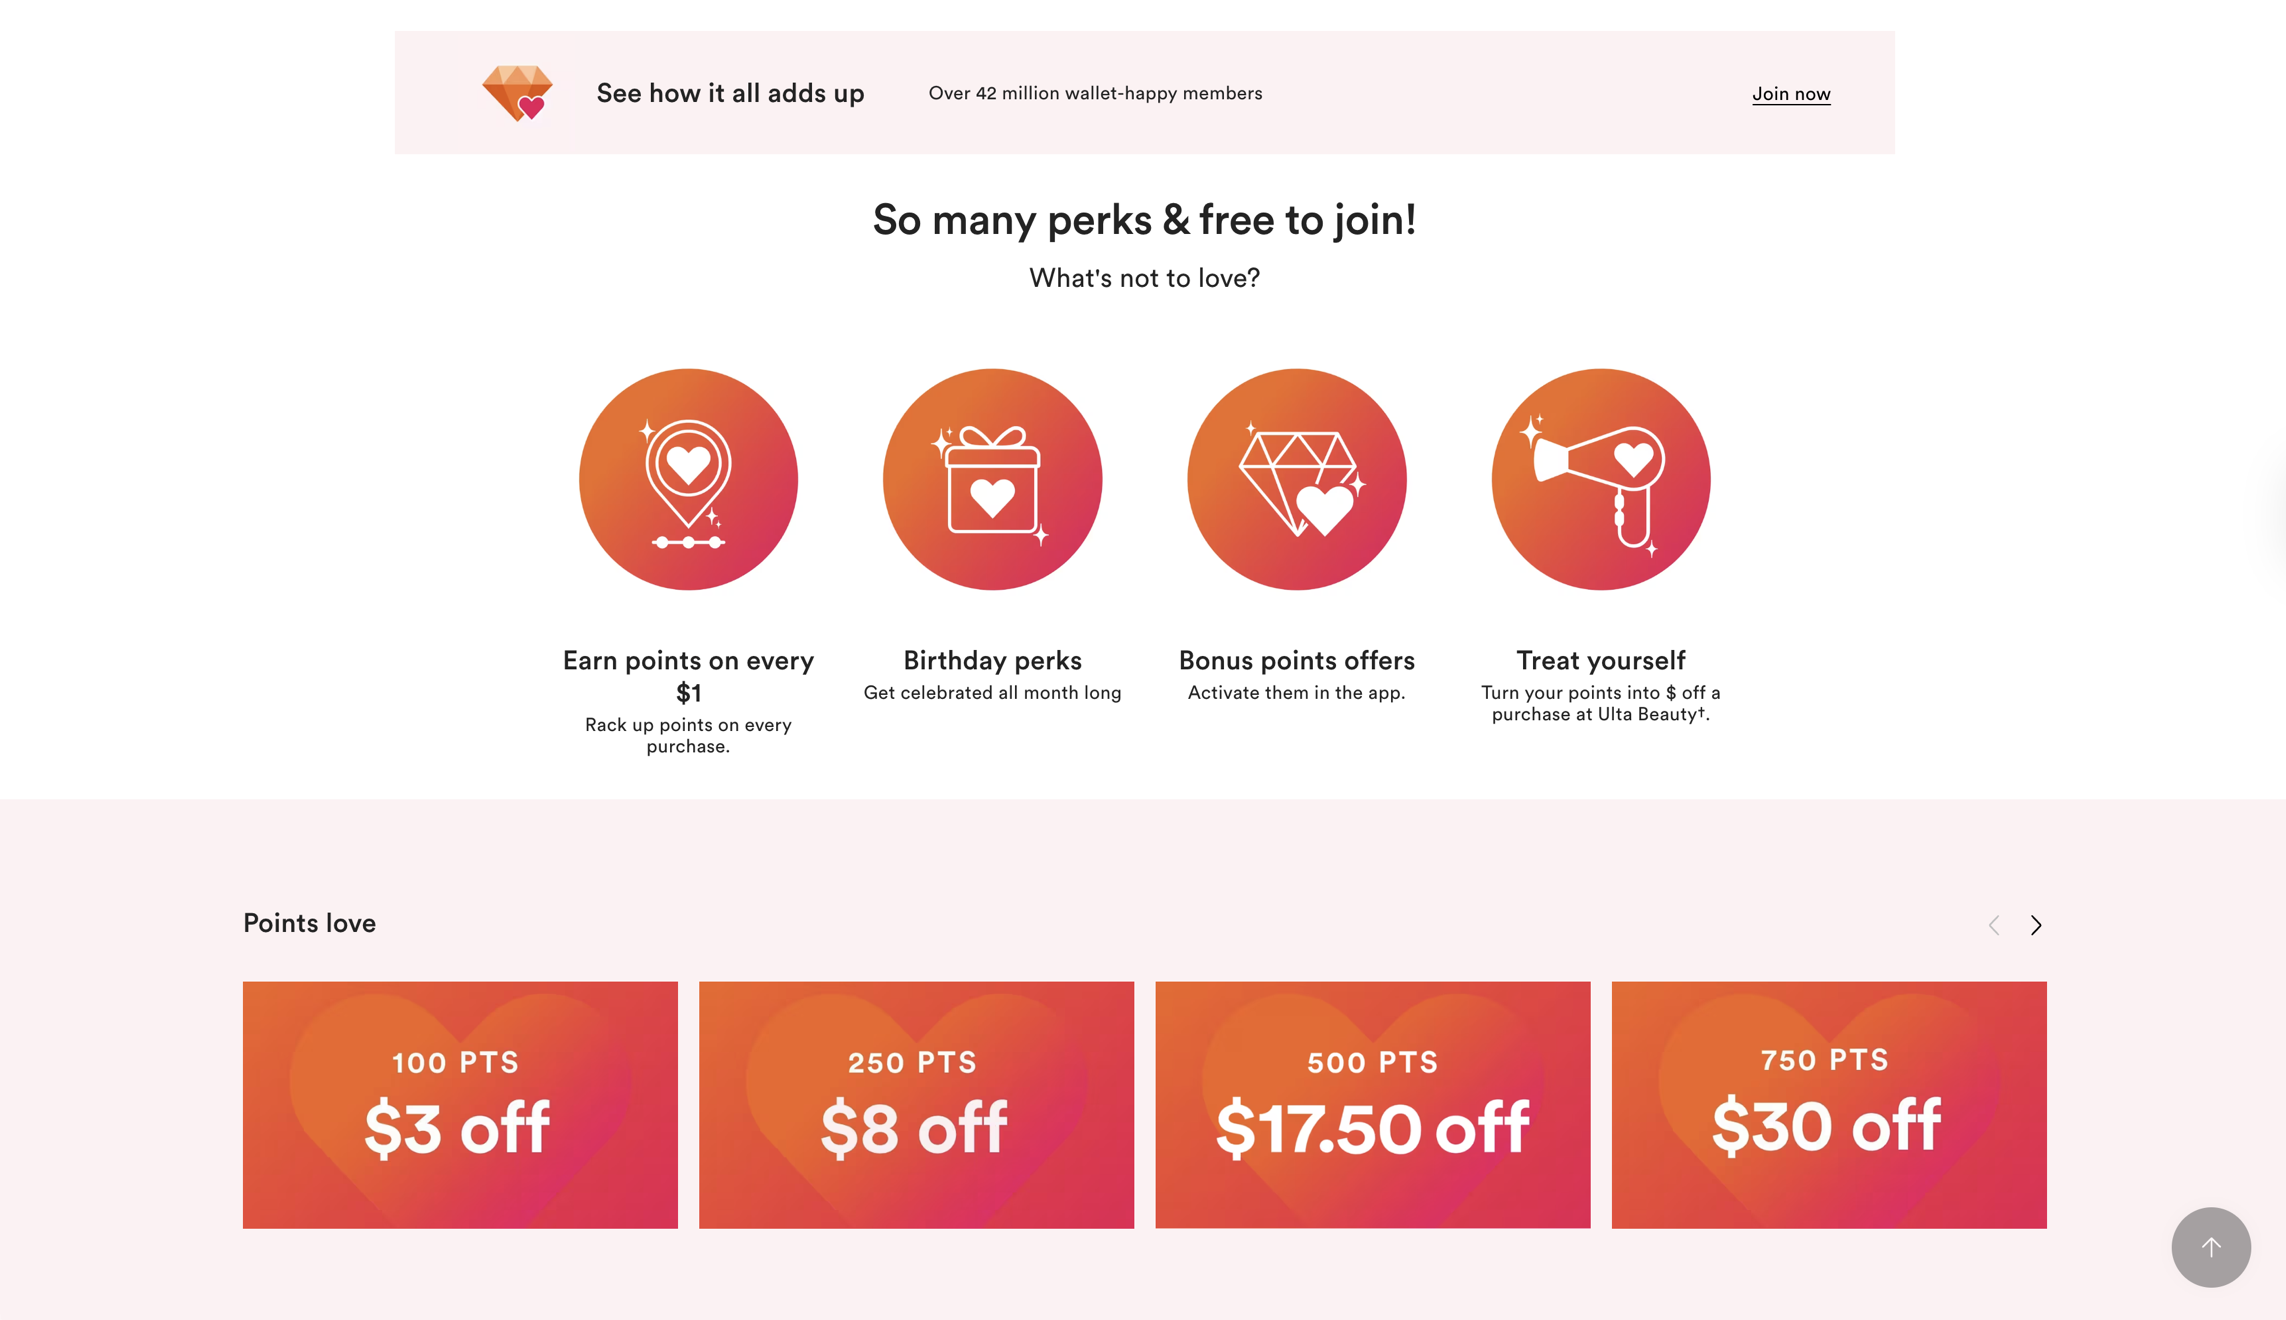Click the hair dryer treat yourself icon
The width and height of the screenshot is (2286, 1320).
[x=1600, y=479]
